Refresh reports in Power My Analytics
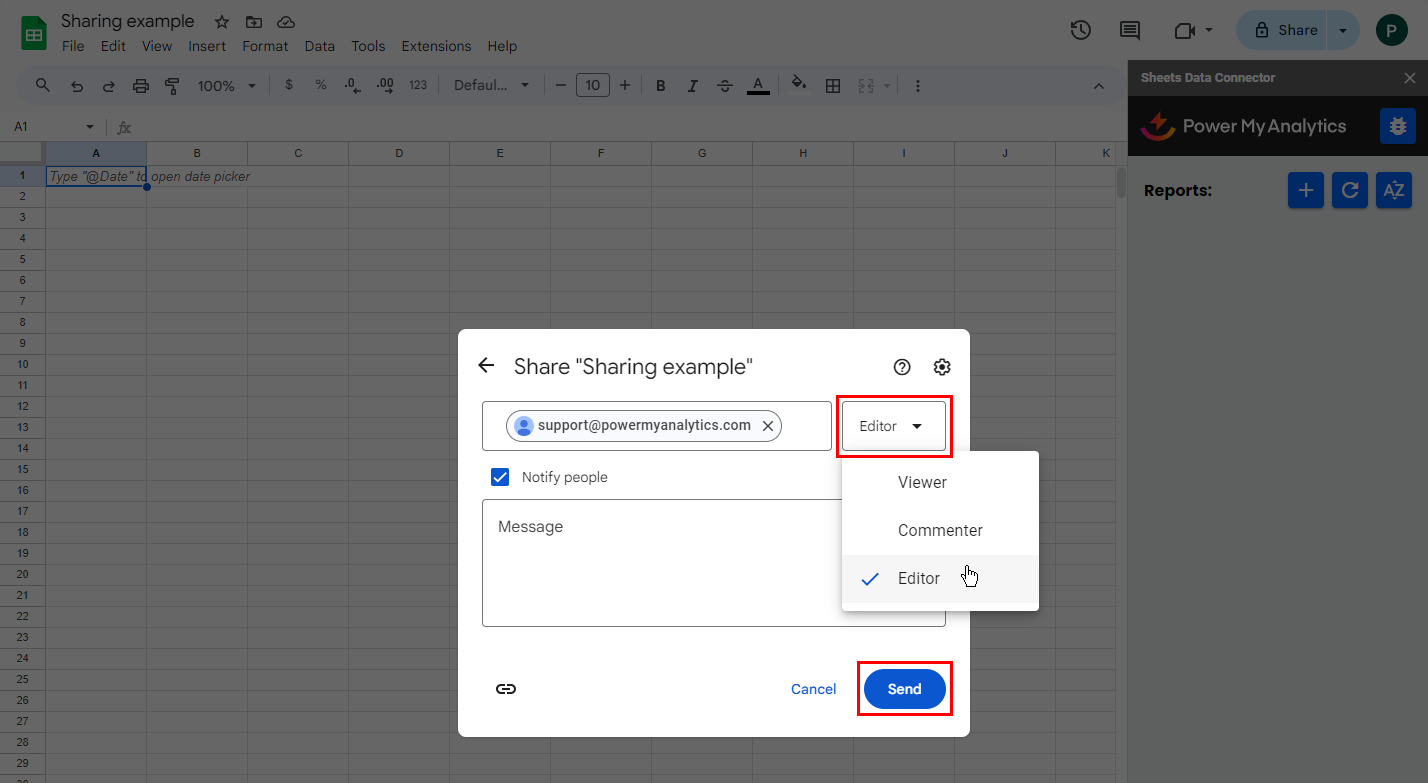Screen dimensions: 1428x783 tap(1350, 190)
